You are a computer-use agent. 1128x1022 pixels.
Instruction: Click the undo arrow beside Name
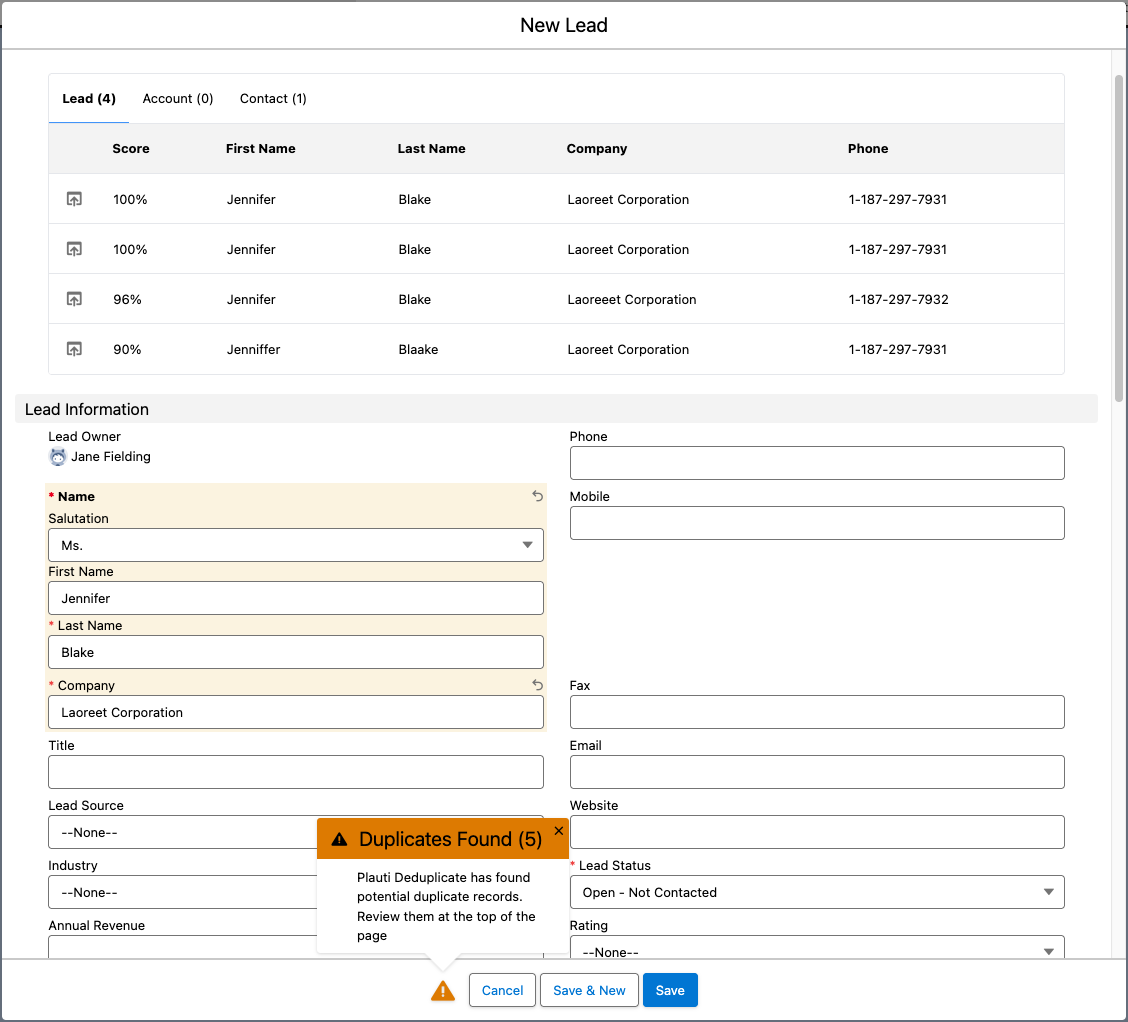[x=537, y=496]
